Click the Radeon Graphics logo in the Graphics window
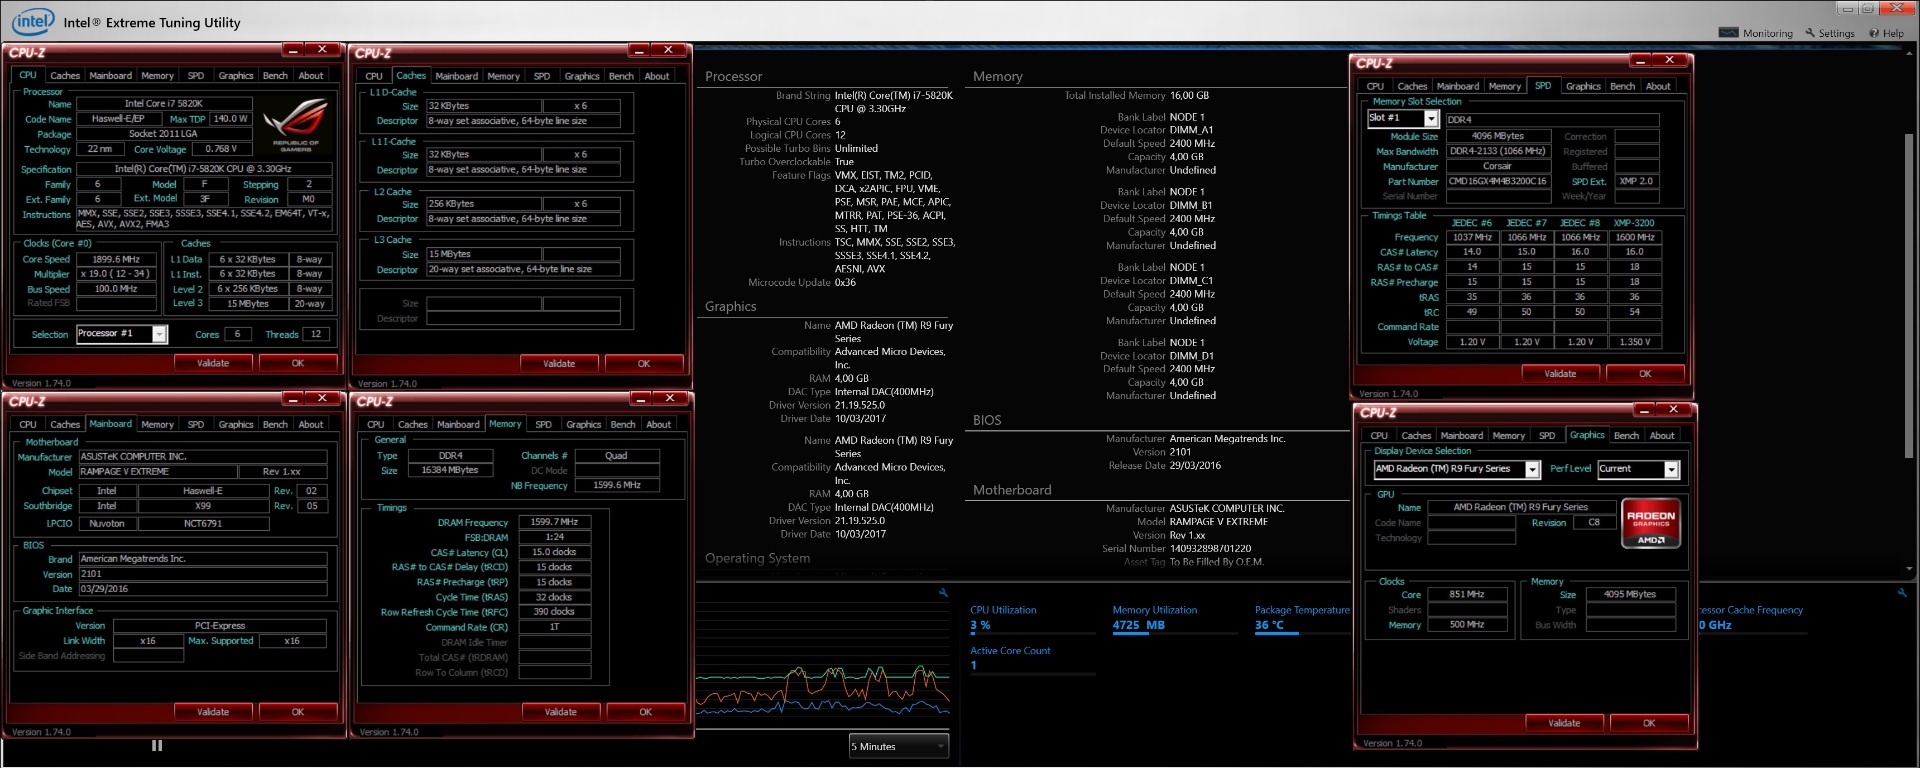This screenshot has height=768, width=1920. click(1650, 522)
